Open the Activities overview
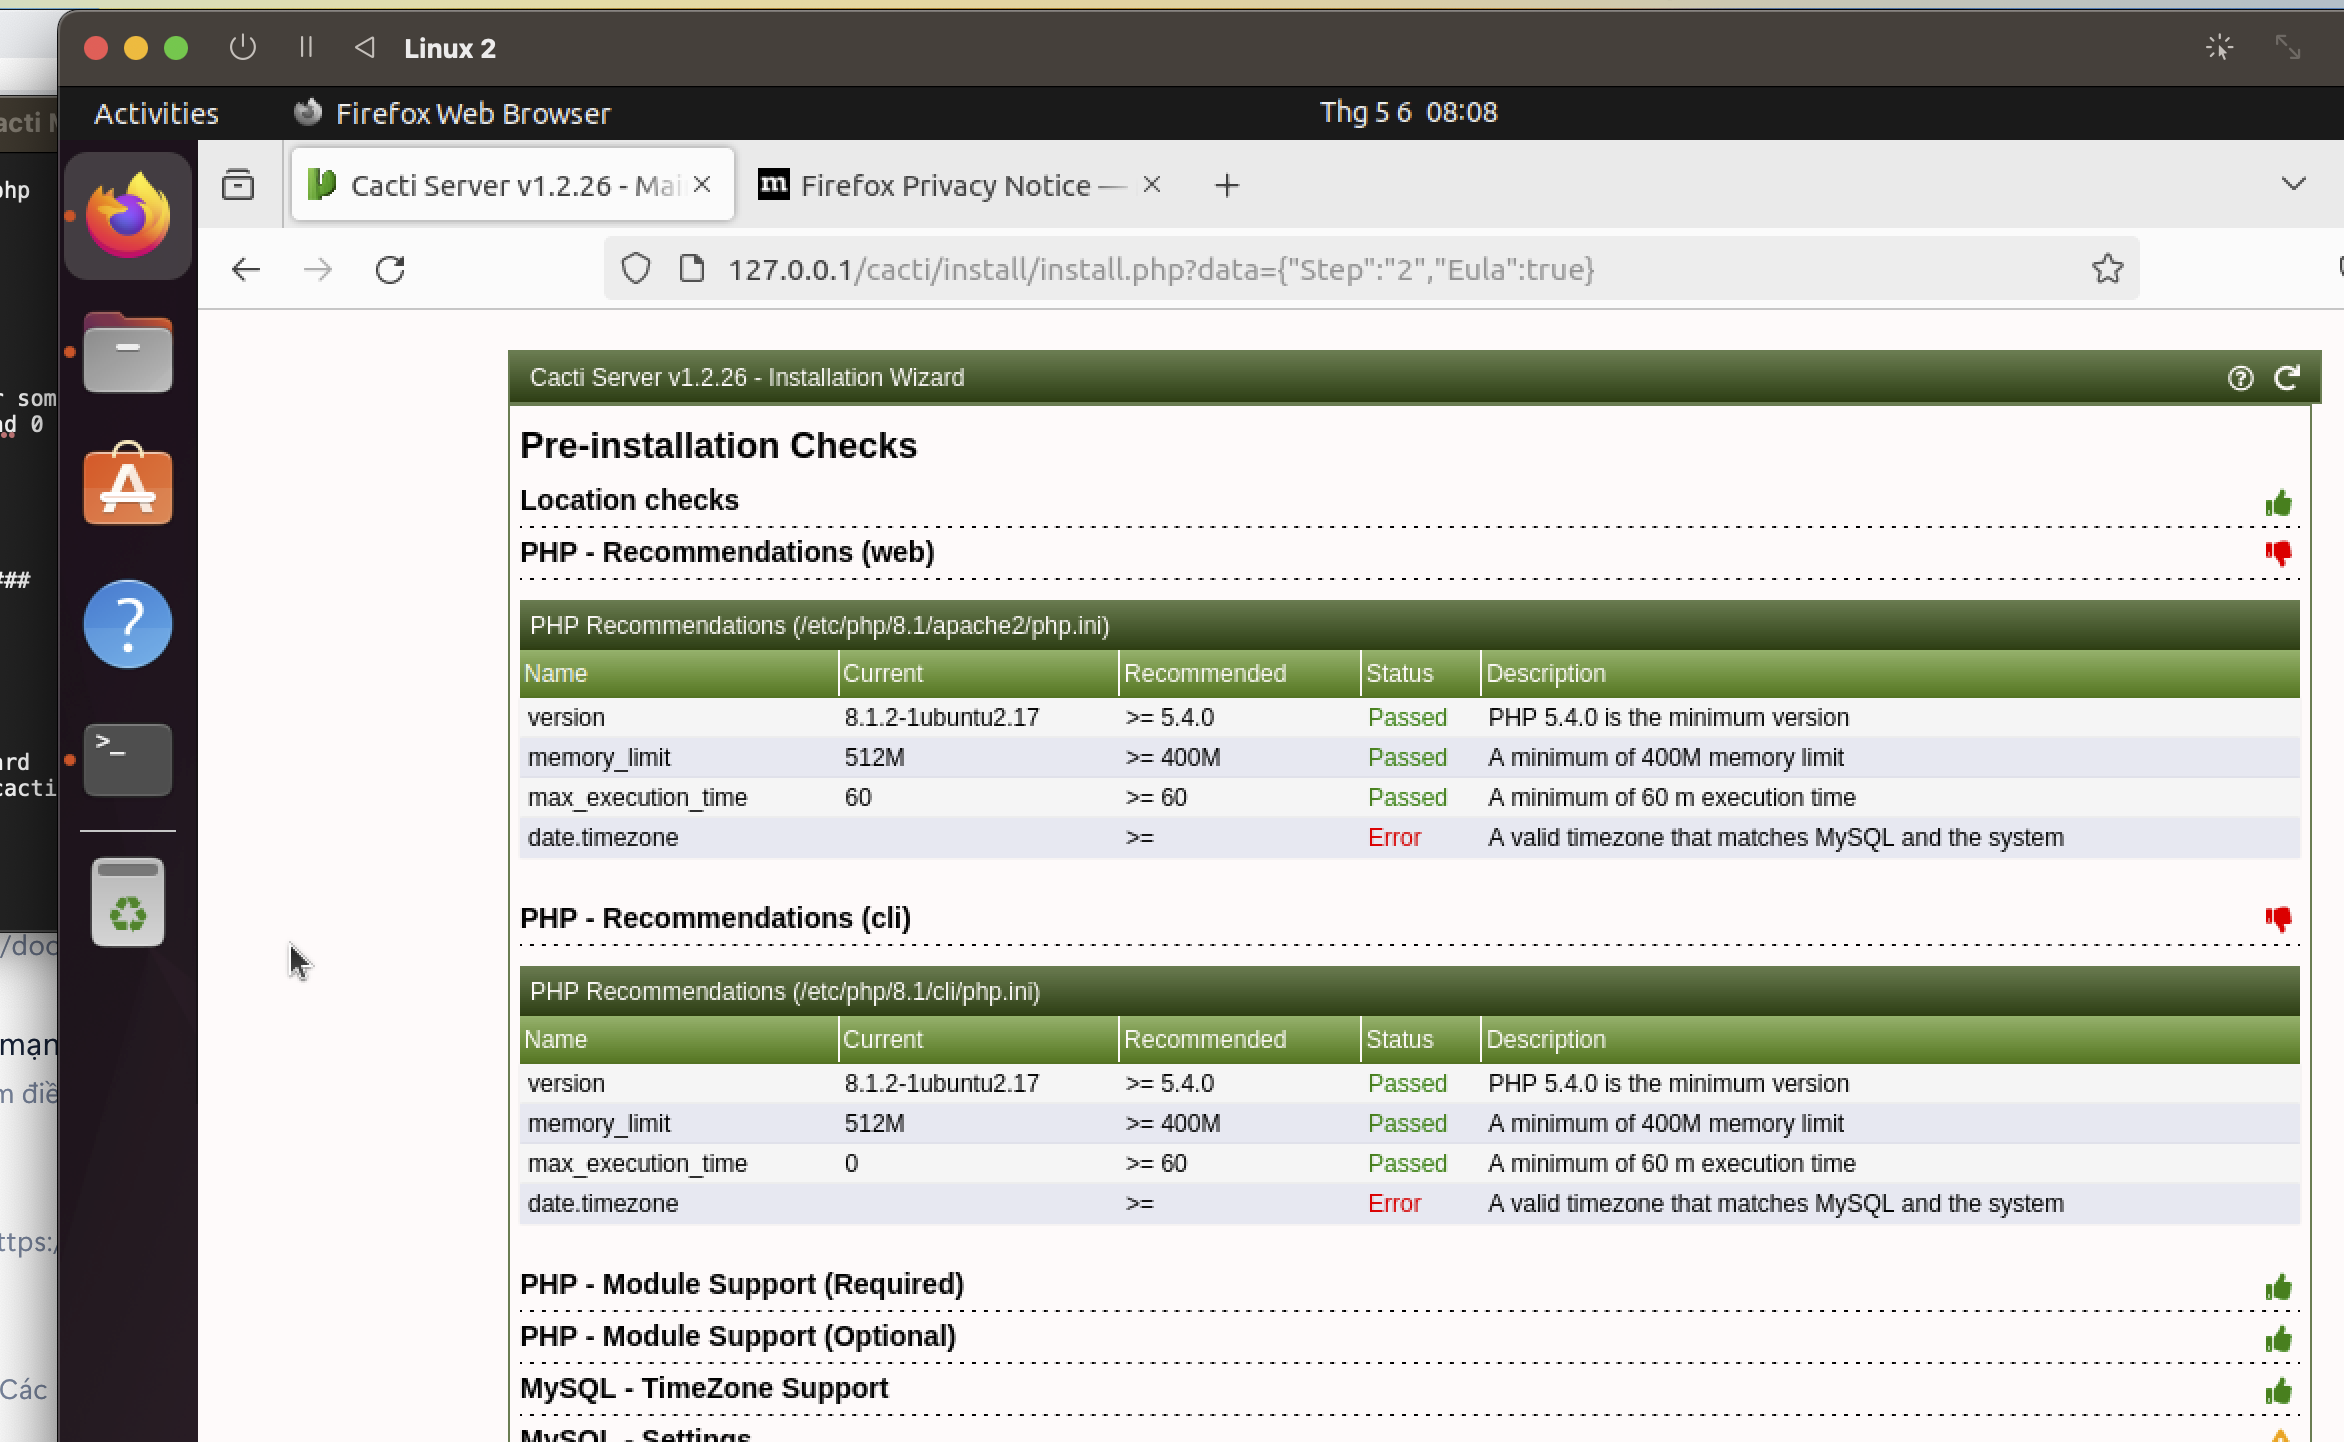 pyautogui.click(x=156, y=113)
